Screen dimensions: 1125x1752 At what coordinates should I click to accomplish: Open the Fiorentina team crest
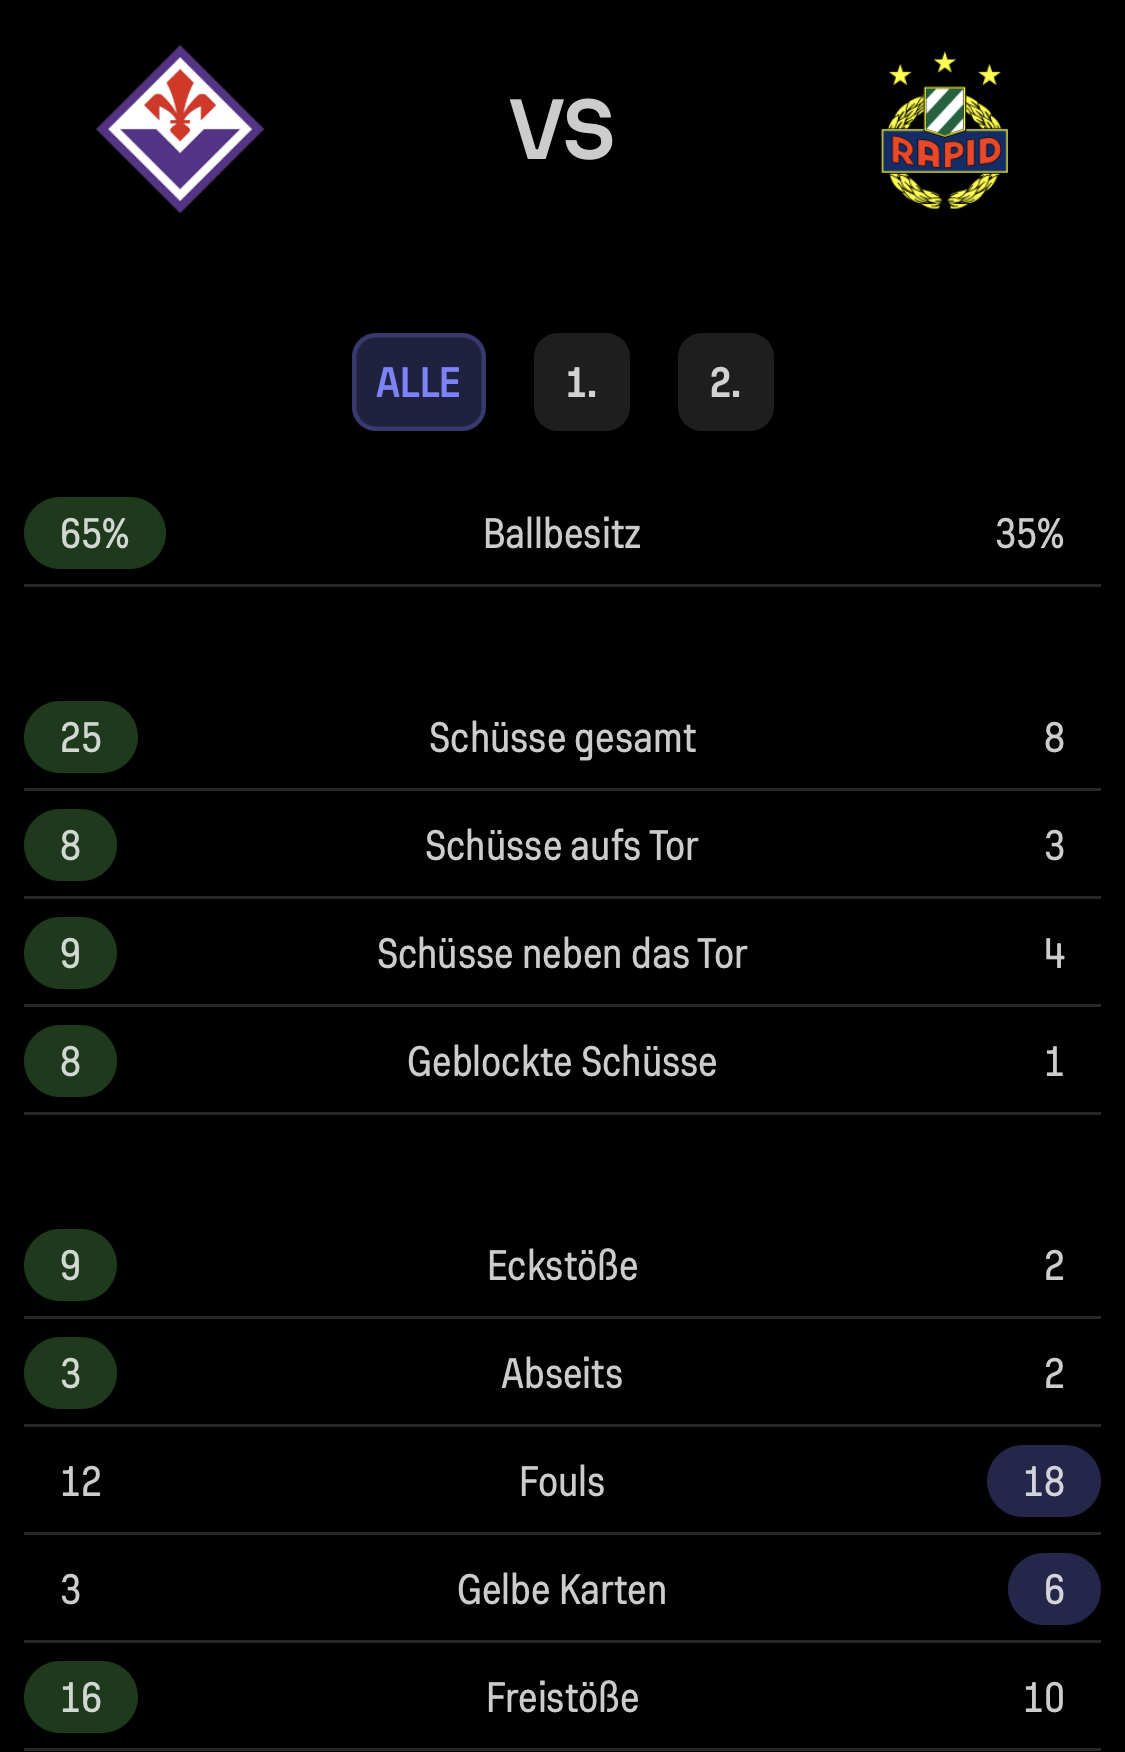point(180,129)
